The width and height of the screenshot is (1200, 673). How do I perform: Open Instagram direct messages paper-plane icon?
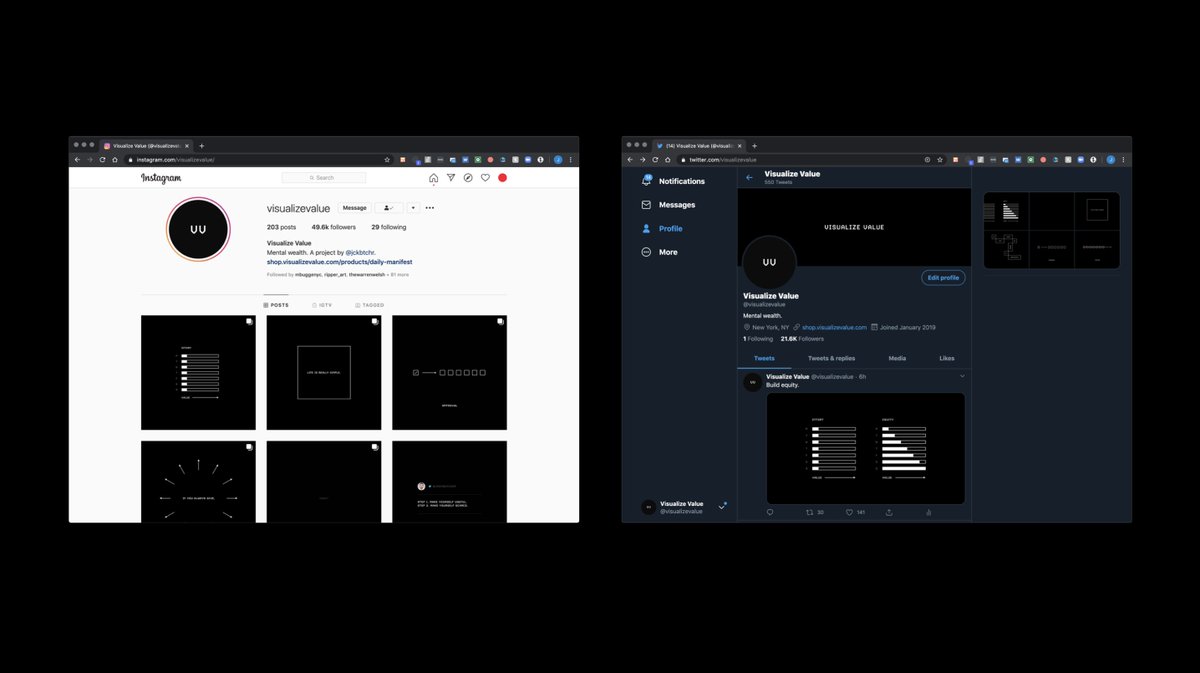[x=451, y=178]
